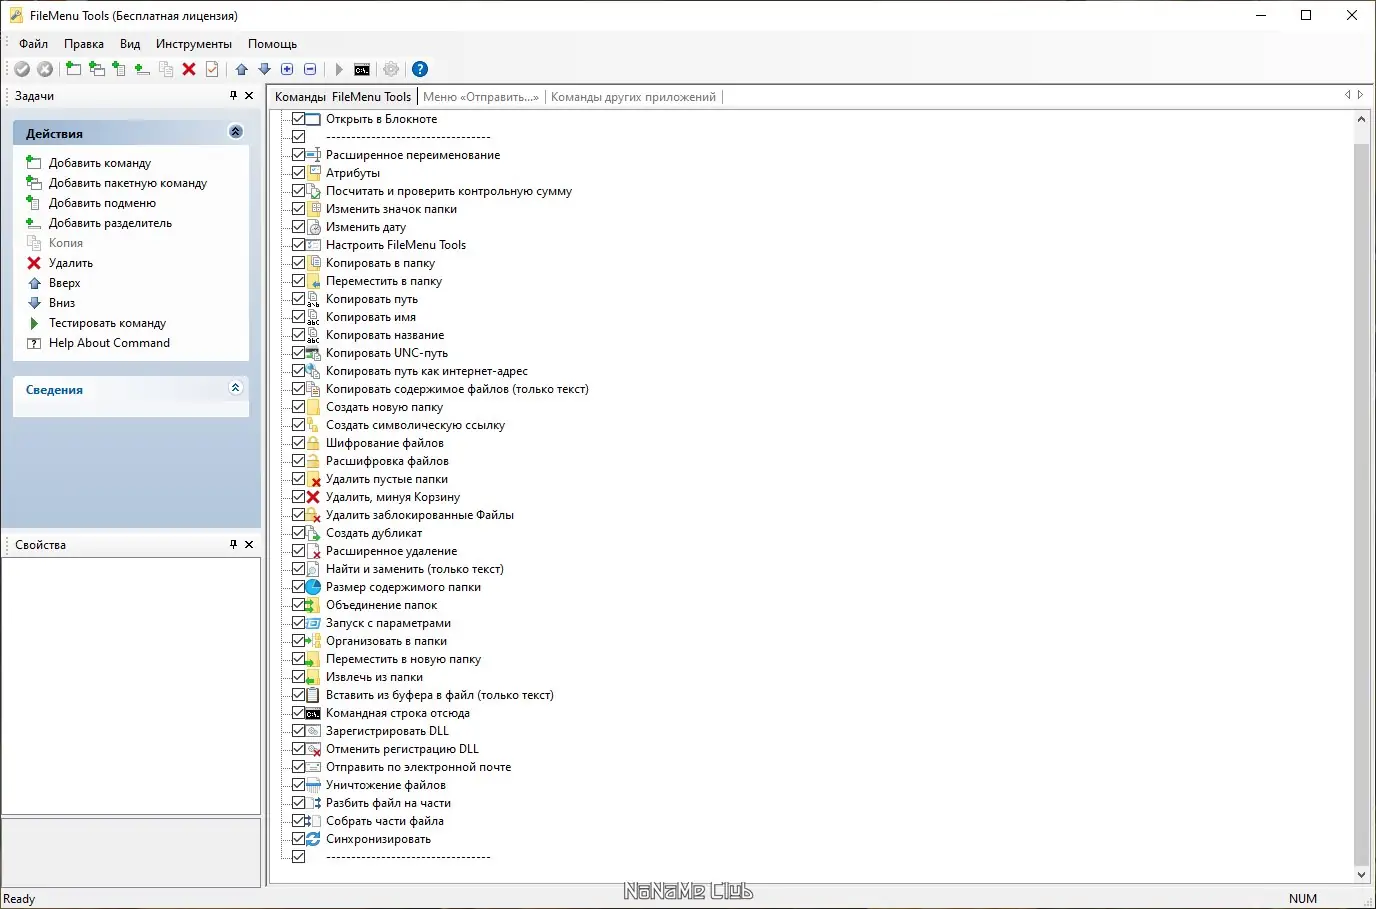The image size is (1376, 909).
Task: Uncheck the Уничтожение файлов checkbox
Action: (x=298, y=785)
